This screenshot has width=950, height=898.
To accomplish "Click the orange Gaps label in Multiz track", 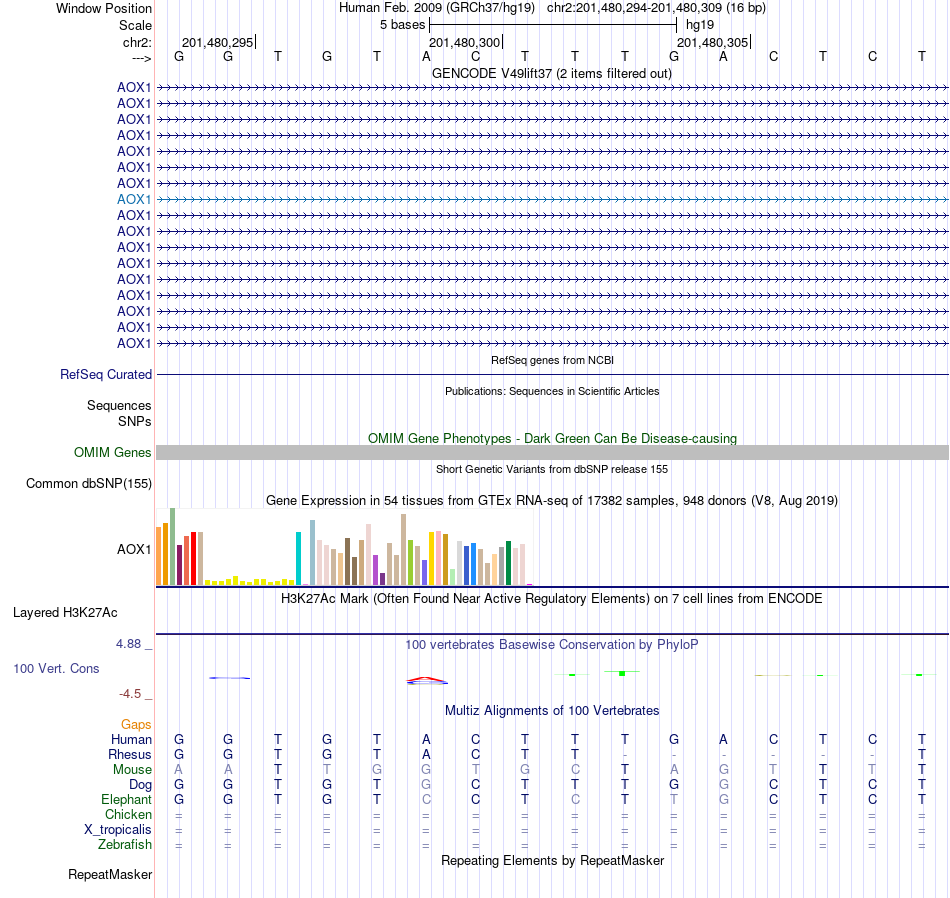I will pyautogui.click(x=136, y=725).
